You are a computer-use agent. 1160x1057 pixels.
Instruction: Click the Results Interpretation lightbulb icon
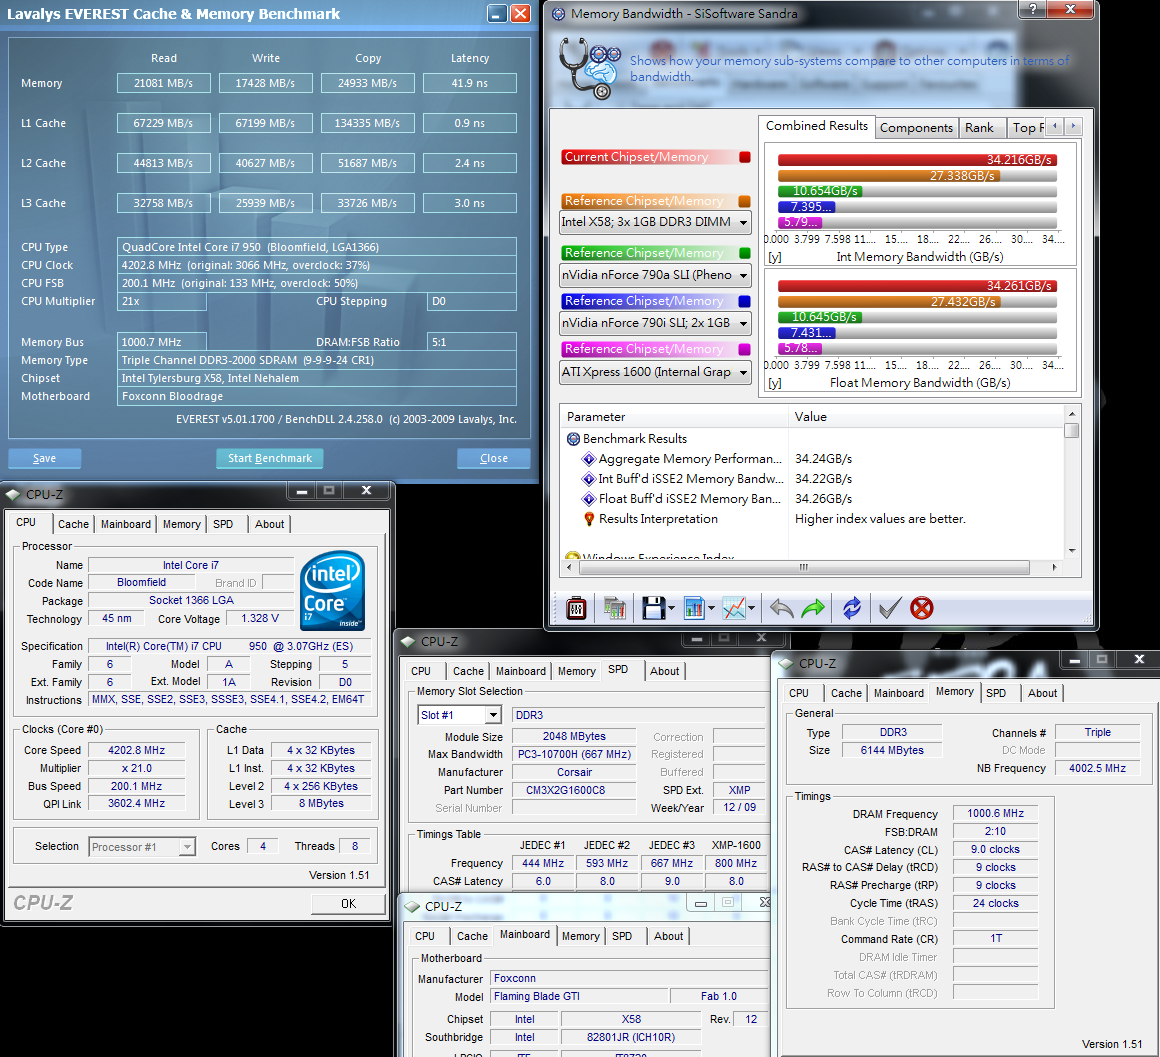pyautogui.click(x=589, y=519)
